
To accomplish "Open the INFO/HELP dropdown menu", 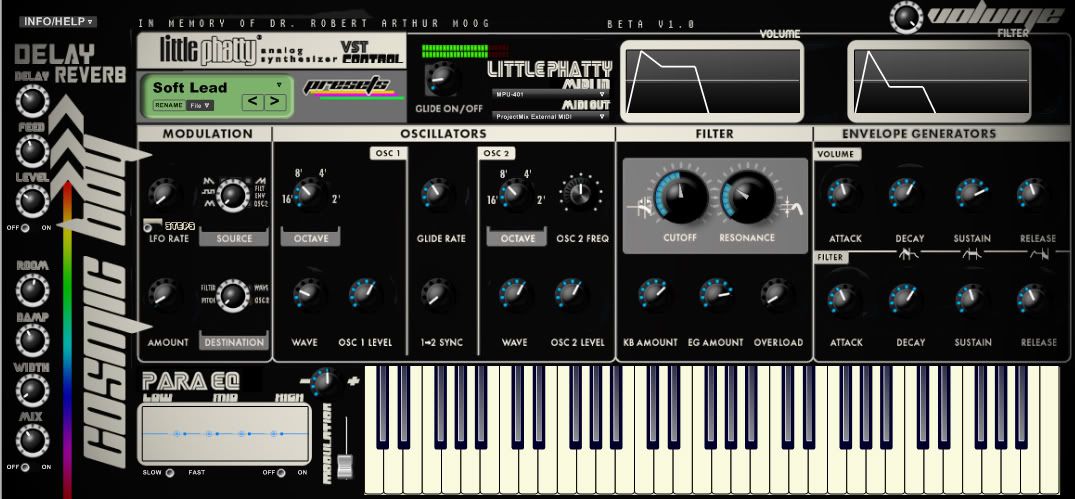I will tap(58, 21).
